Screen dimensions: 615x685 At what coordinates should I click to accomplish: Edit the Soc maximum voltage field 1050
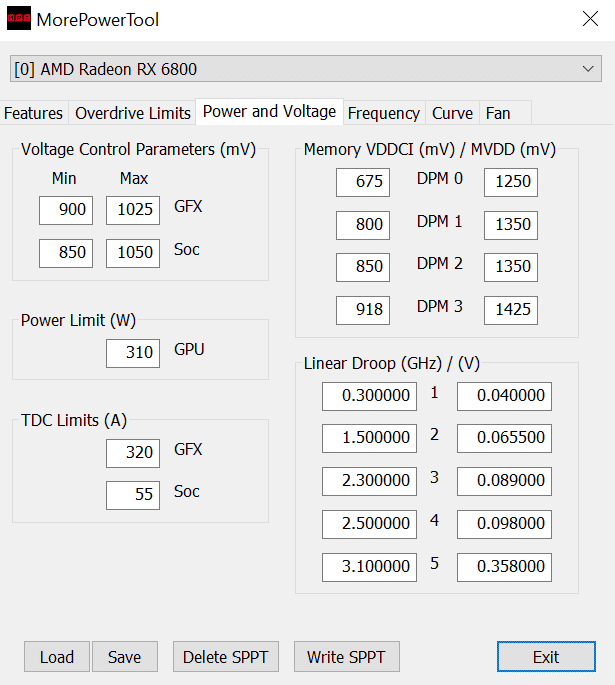(x=133, y=253)
